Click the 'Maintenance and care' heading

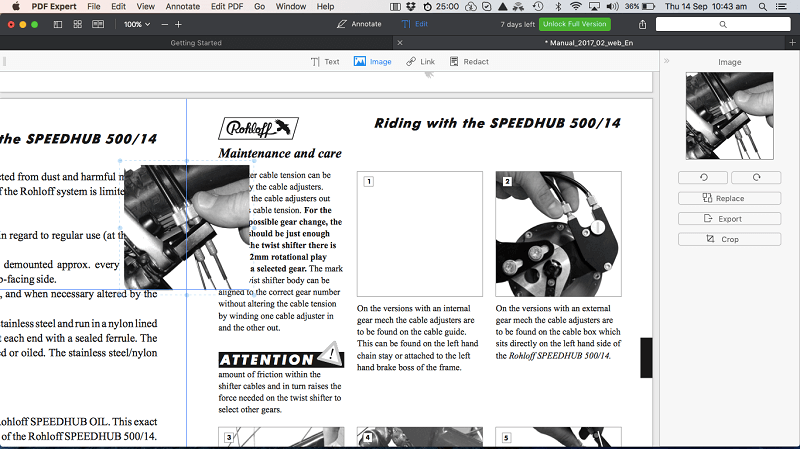pos(280,153)
